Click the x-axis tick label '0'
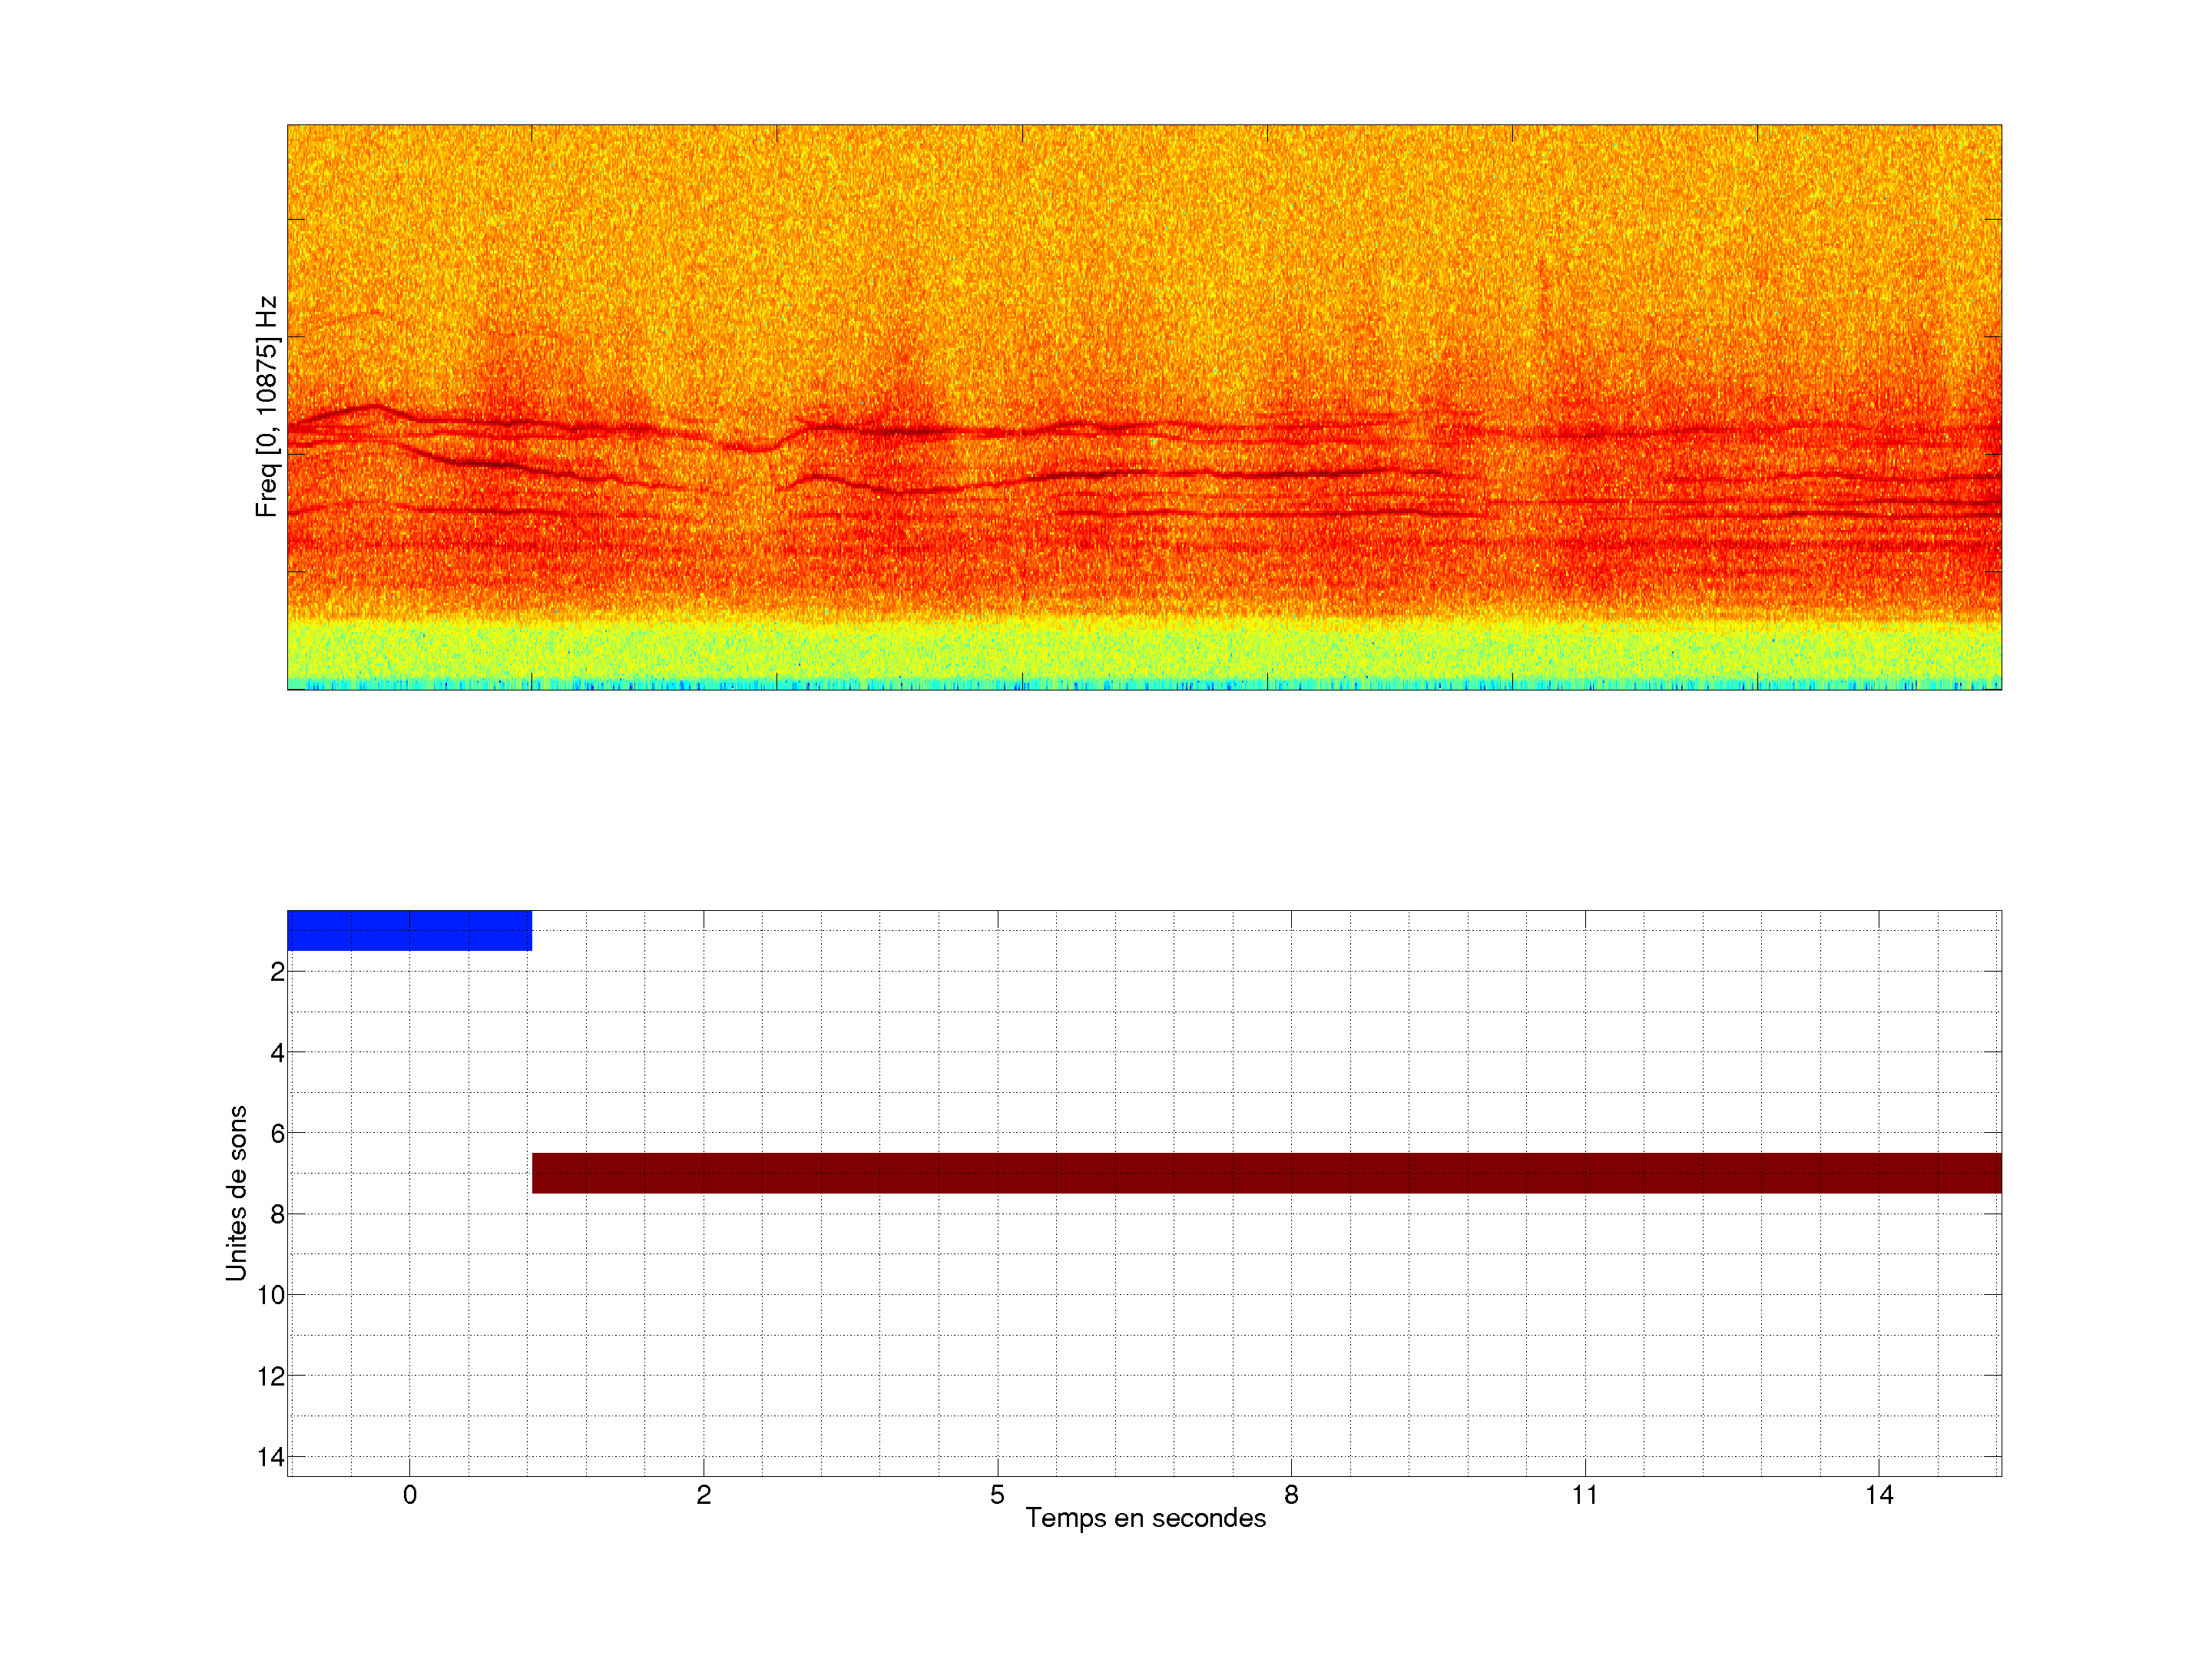The width and height of the screenshot is (2212, 1659). [x=409, y=1495]
